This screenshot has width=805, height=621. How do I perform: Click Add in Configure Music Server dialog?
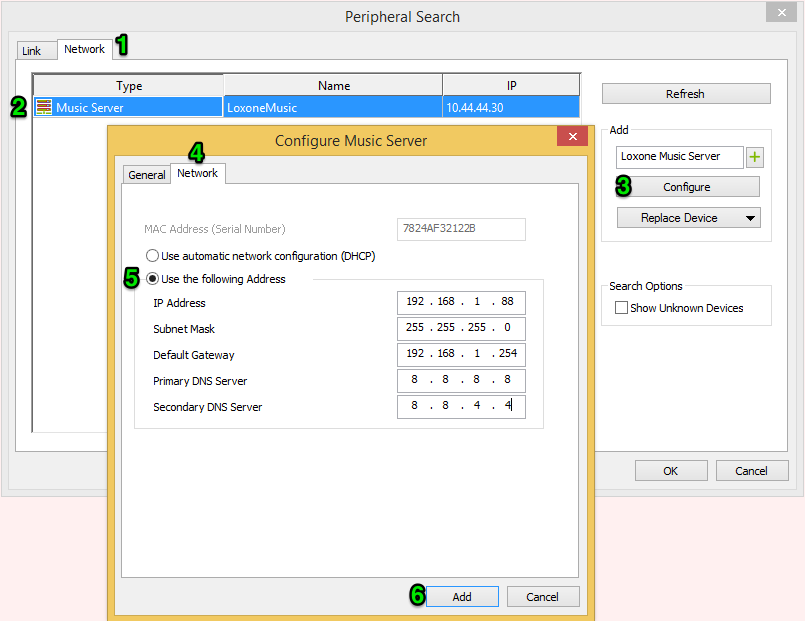click(x=462, y=596)
